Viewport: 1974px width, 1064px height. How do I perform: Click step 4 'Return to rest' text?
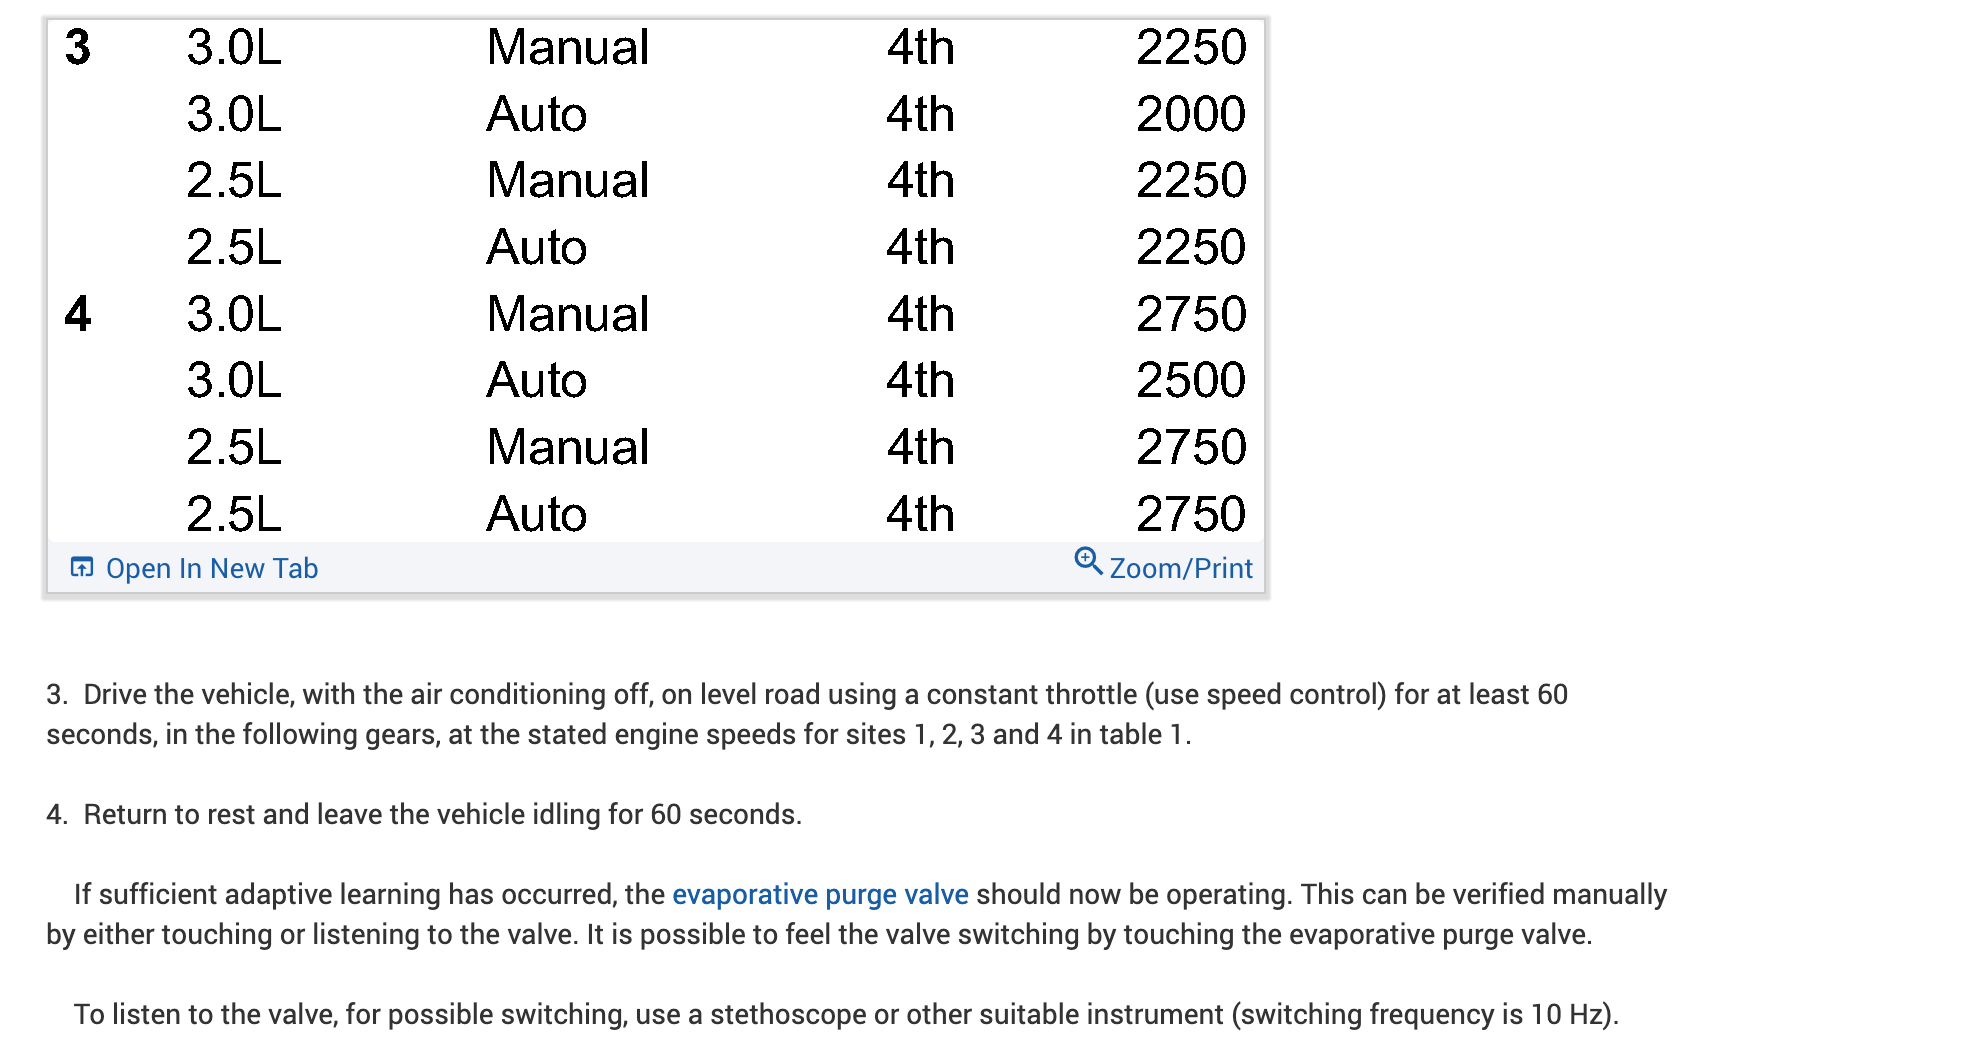click(x=442, y=814)
